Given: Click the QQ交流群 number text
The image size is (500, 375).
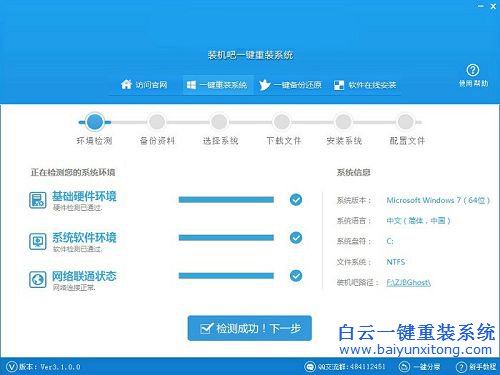Looking at the screenshot, I should click(352, 367).
